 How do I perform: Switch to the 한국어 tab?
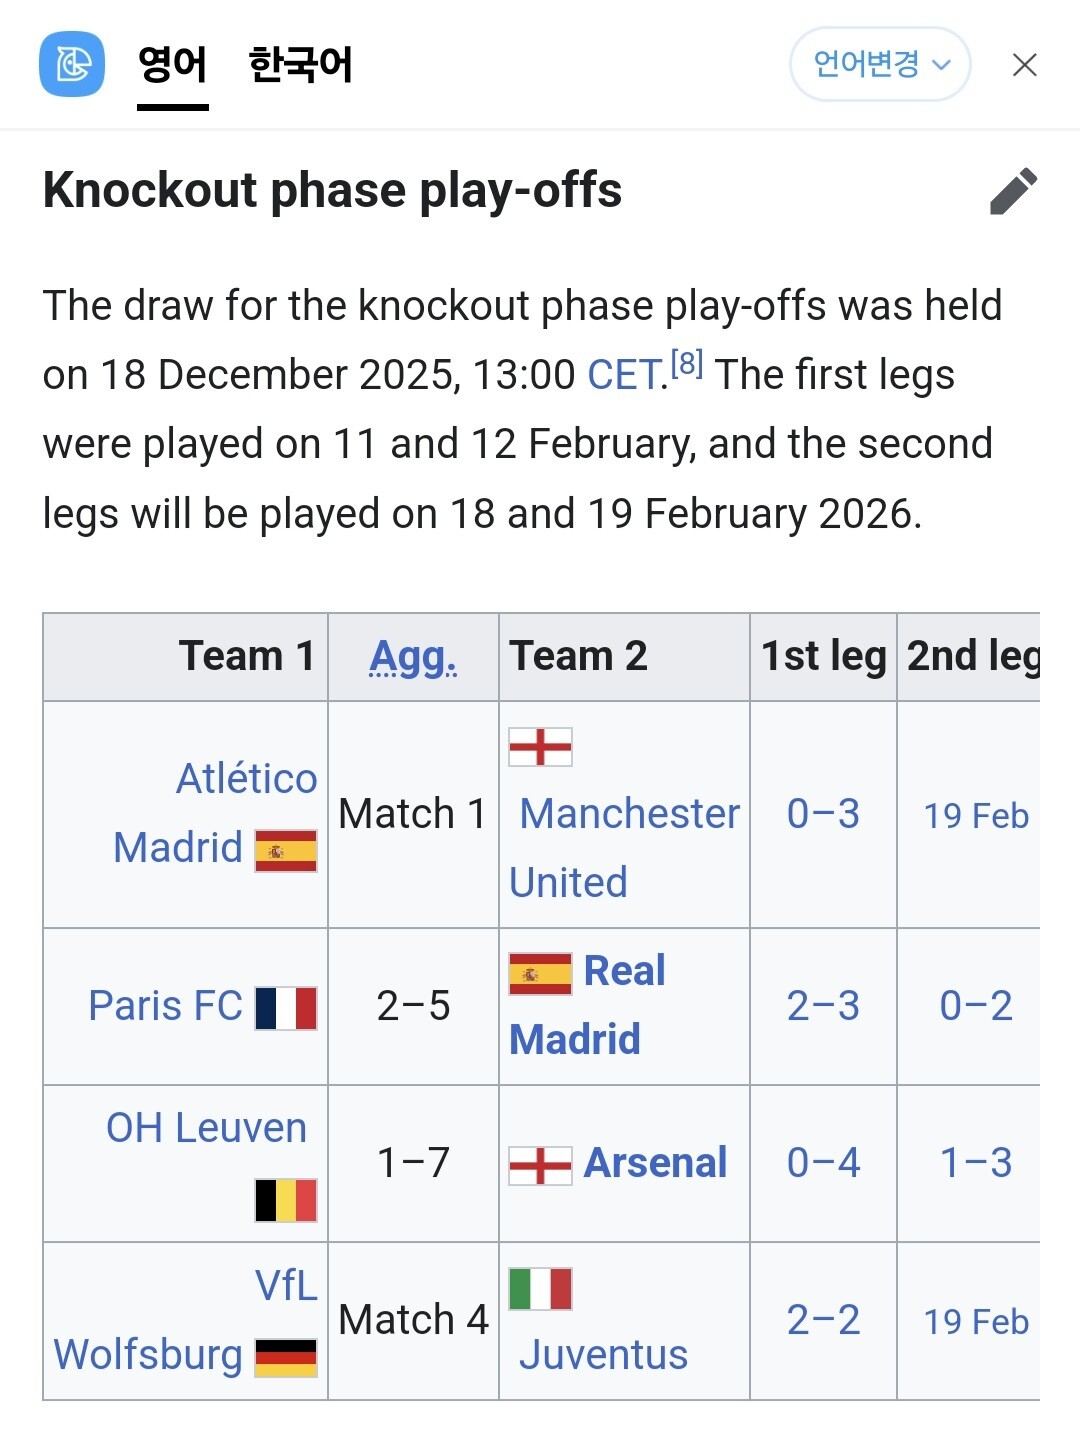click(x=300, y=65)
